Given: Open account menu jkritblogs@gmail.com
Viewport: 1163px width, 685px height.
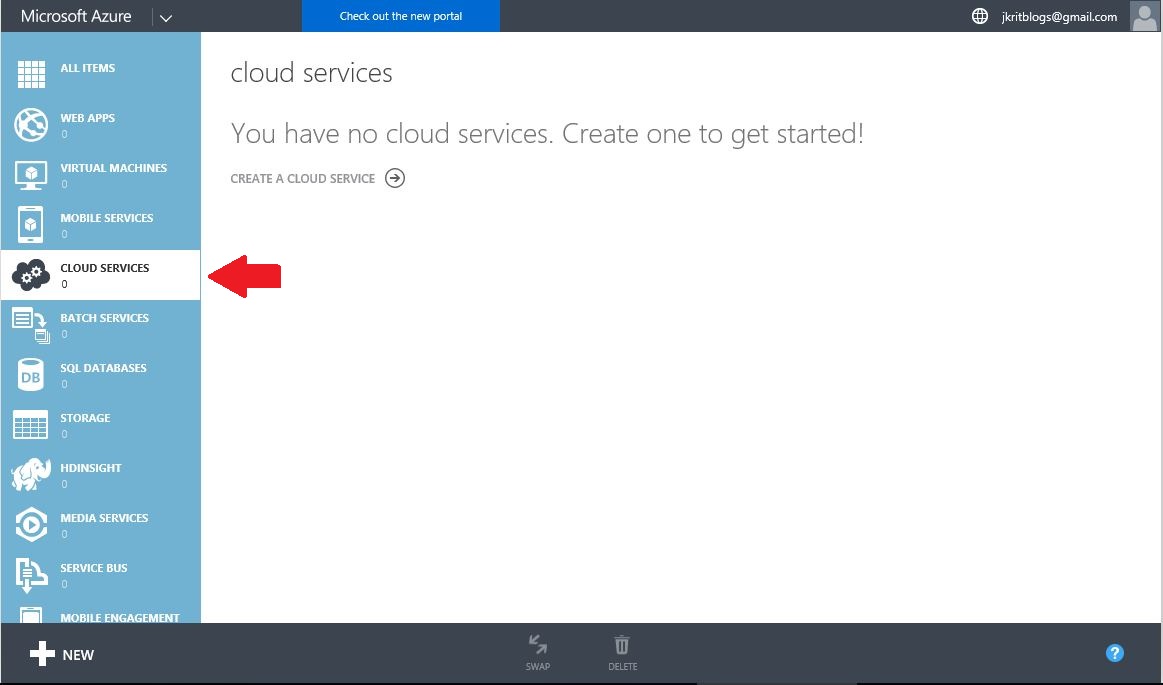Looking at the screenshot, I should pos(1059,17).
